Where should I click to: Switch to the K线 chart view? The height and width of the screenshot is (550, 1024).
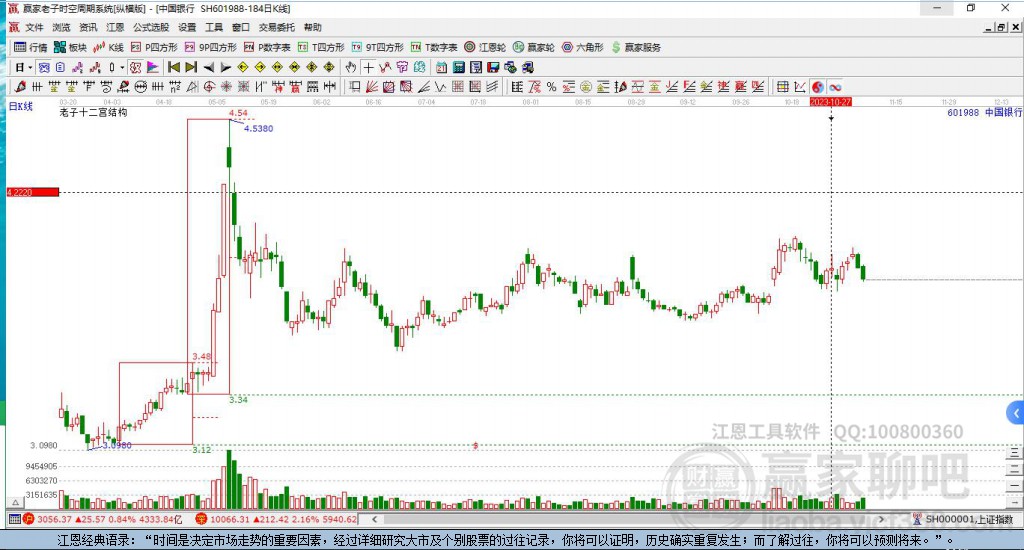coord(108,47)
